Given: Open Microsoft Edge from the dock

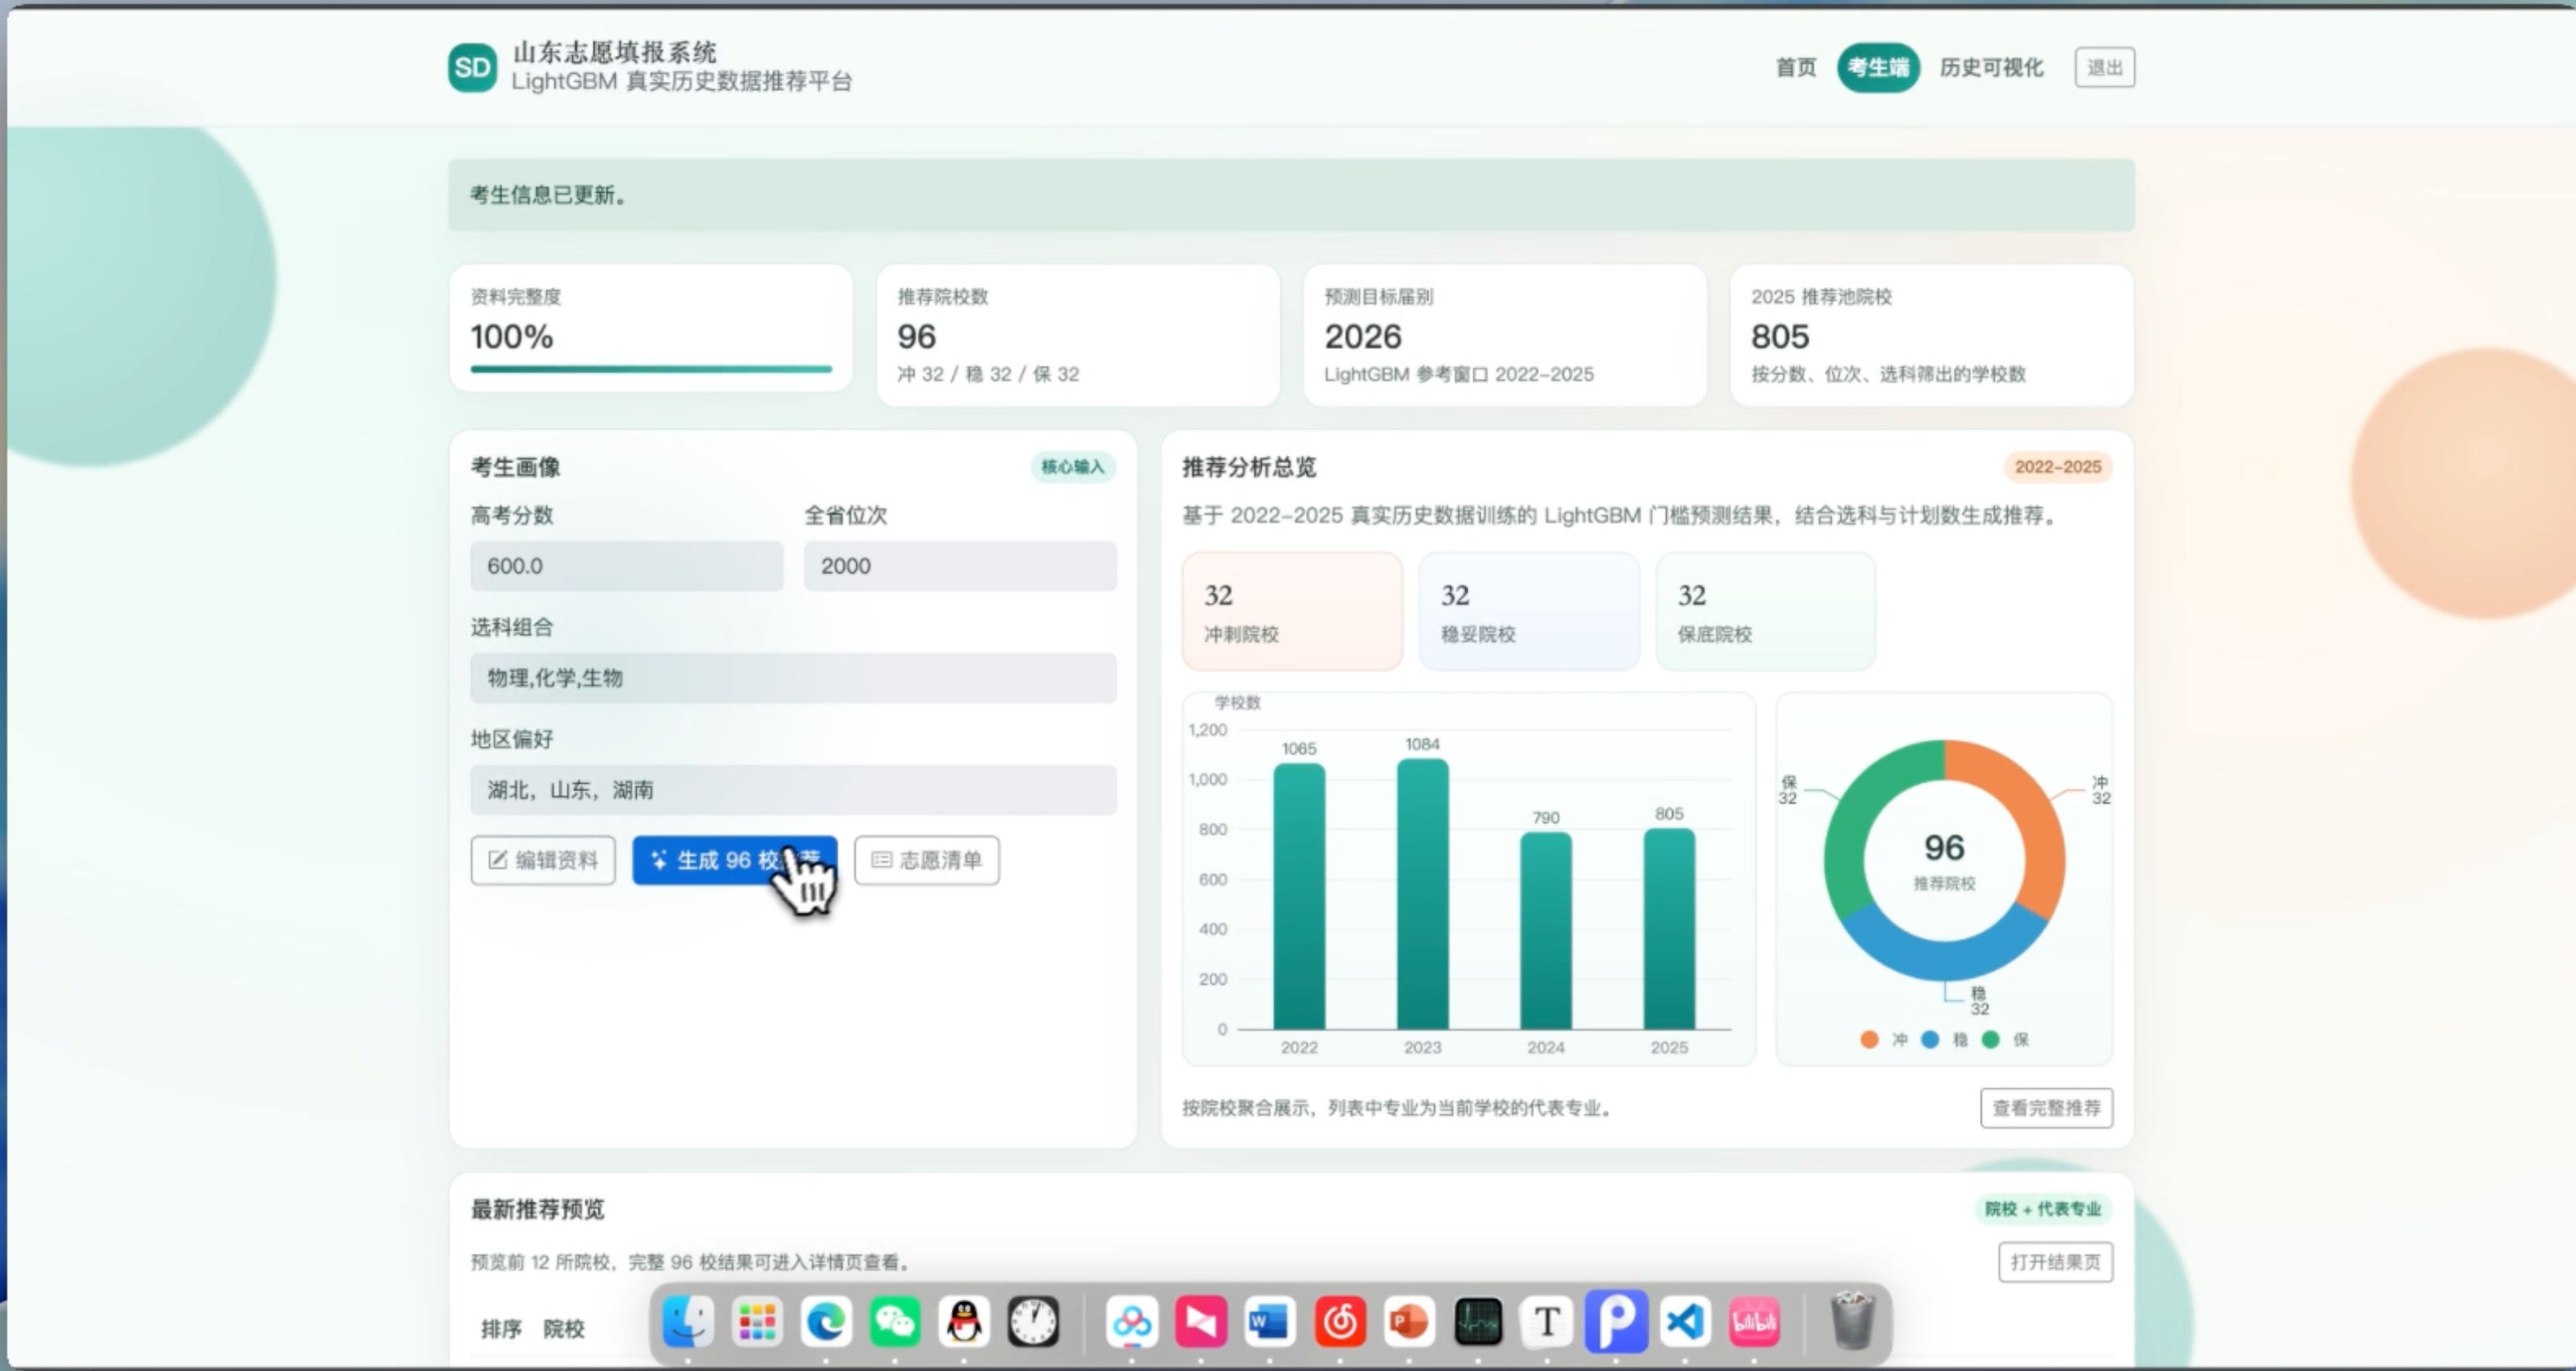Looking at the screenshot, I should pyautogui.click(x=826, y=1322).
